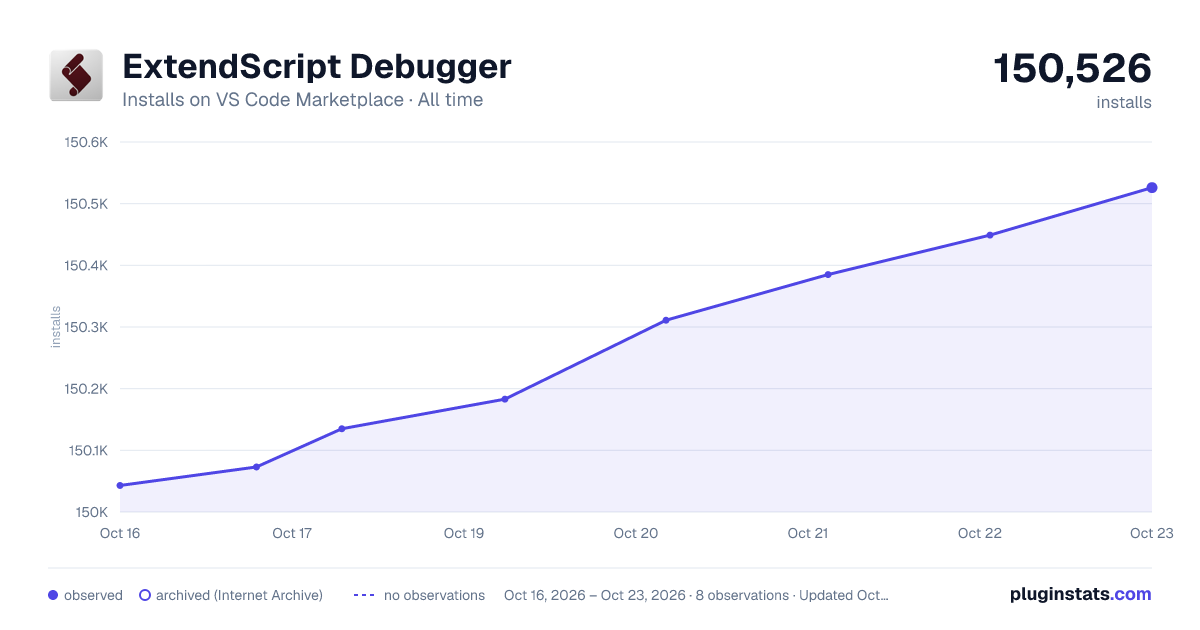Click the Oct 21 x-axis label
This screenshot has width=1200, height=630.
[808, 533]
